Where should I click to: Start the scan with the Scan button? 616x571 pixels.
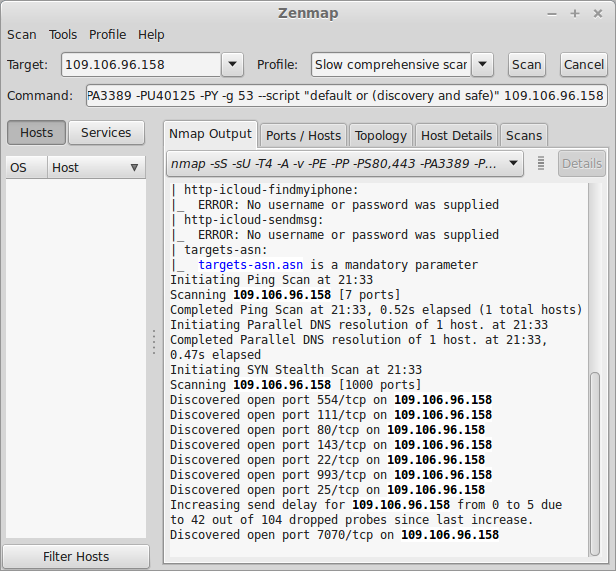pyautogui.click(x=526, y=64)
